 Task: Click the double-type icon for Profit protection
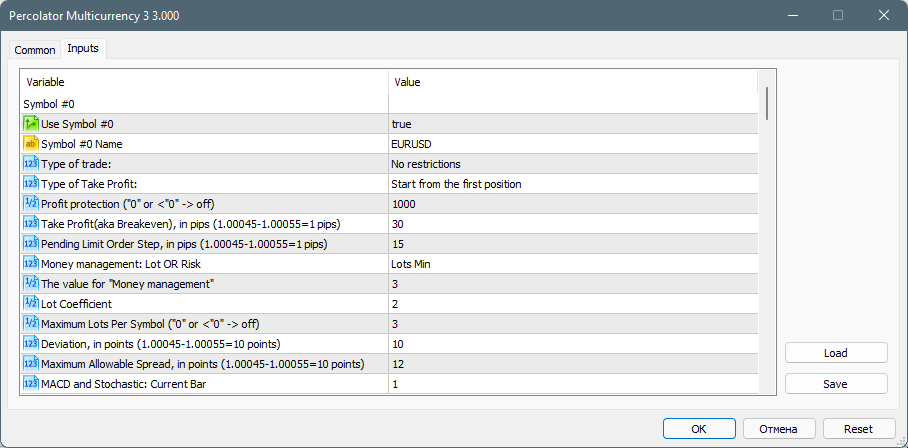coord(31,204)
